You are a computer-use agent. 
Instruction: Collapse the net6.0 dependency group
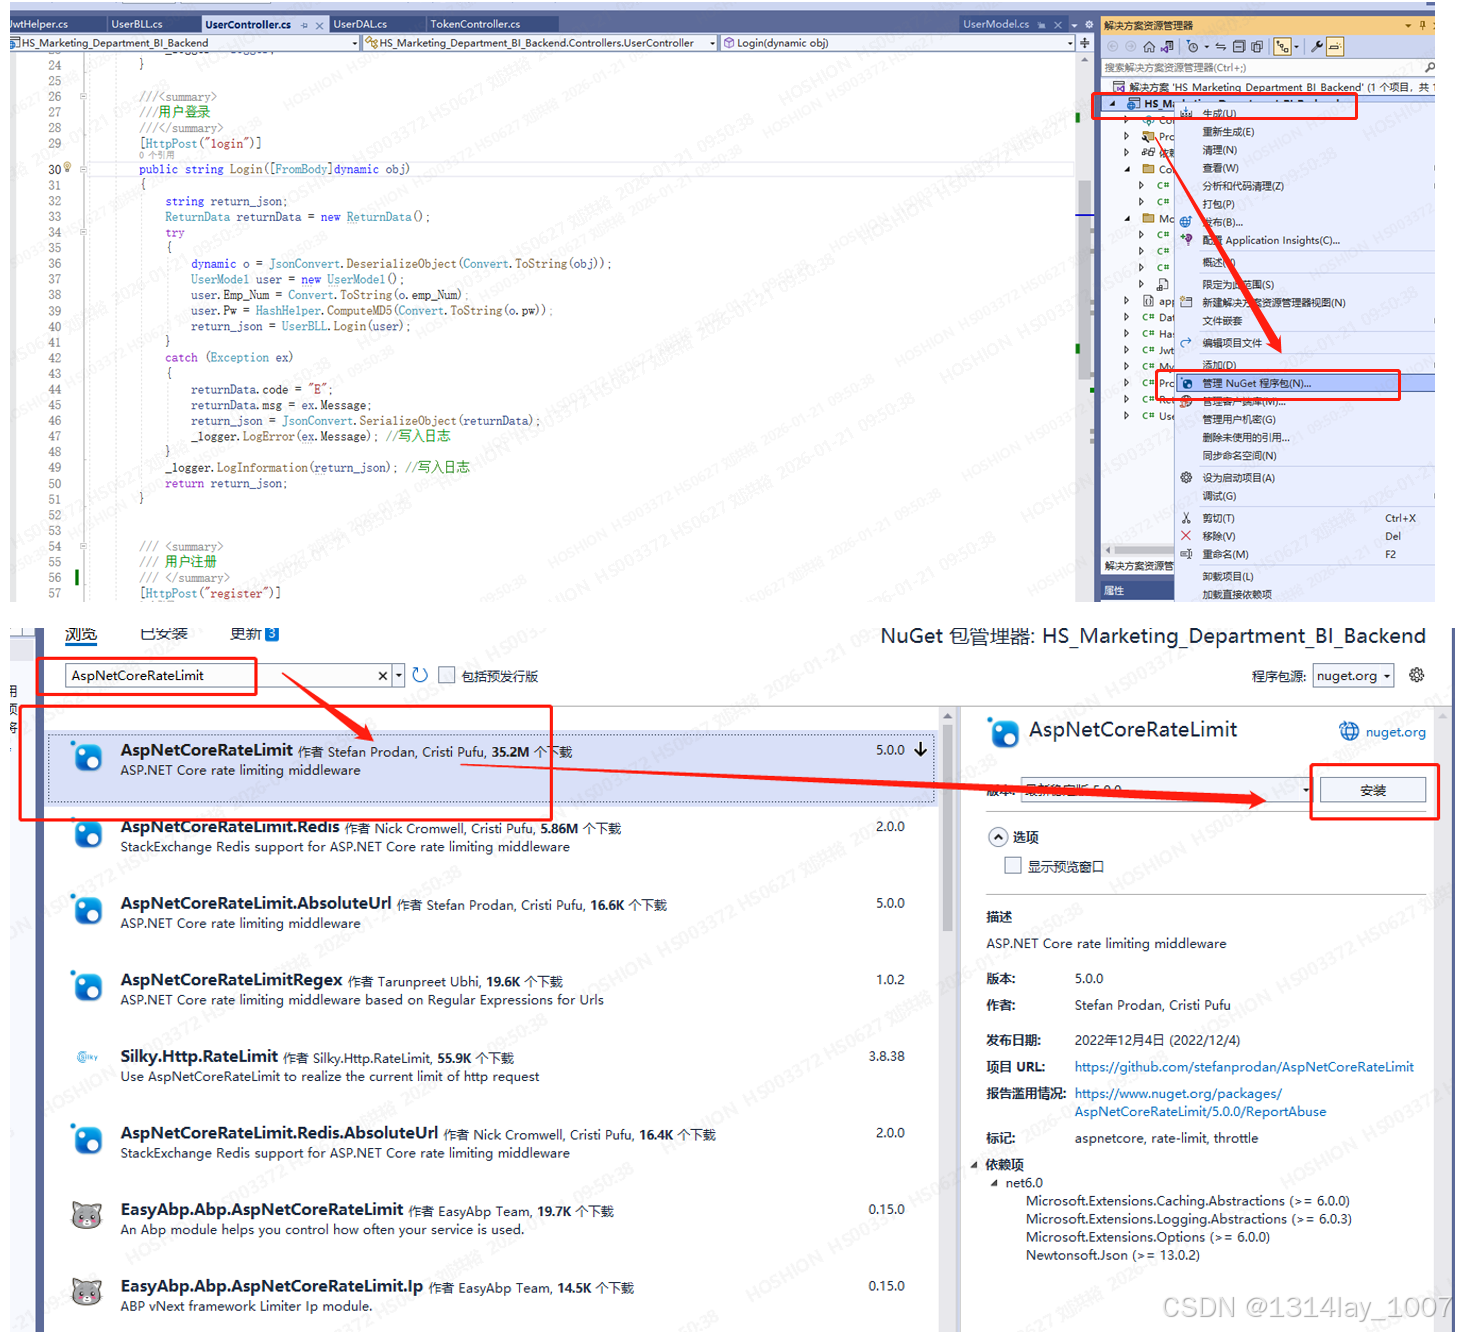click(x=994, y=1183)
